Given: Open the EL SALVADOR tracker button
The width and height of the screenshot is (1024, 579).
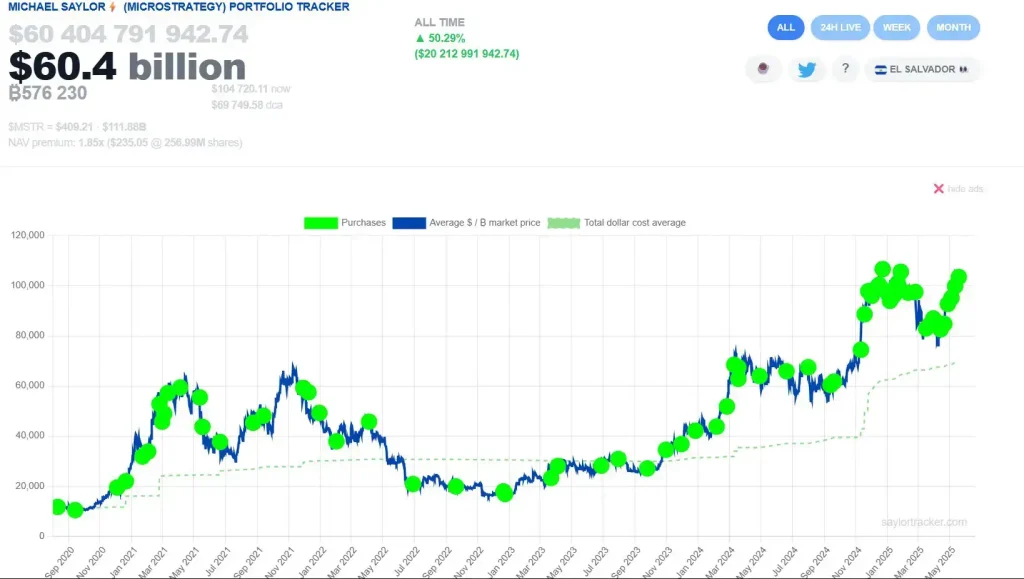Looking at the screenshot, I should (922, 69).
